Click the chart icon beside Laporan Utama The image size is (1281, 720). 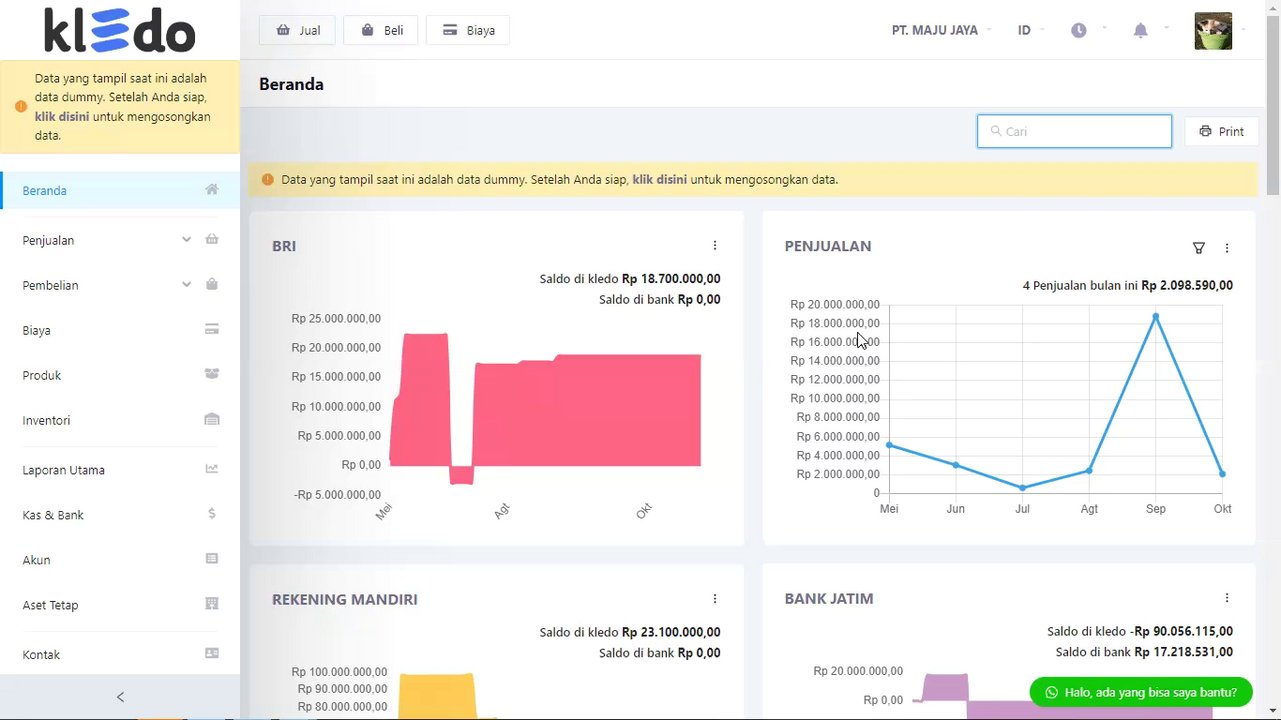pyautogui.click(x=212, y=468)
